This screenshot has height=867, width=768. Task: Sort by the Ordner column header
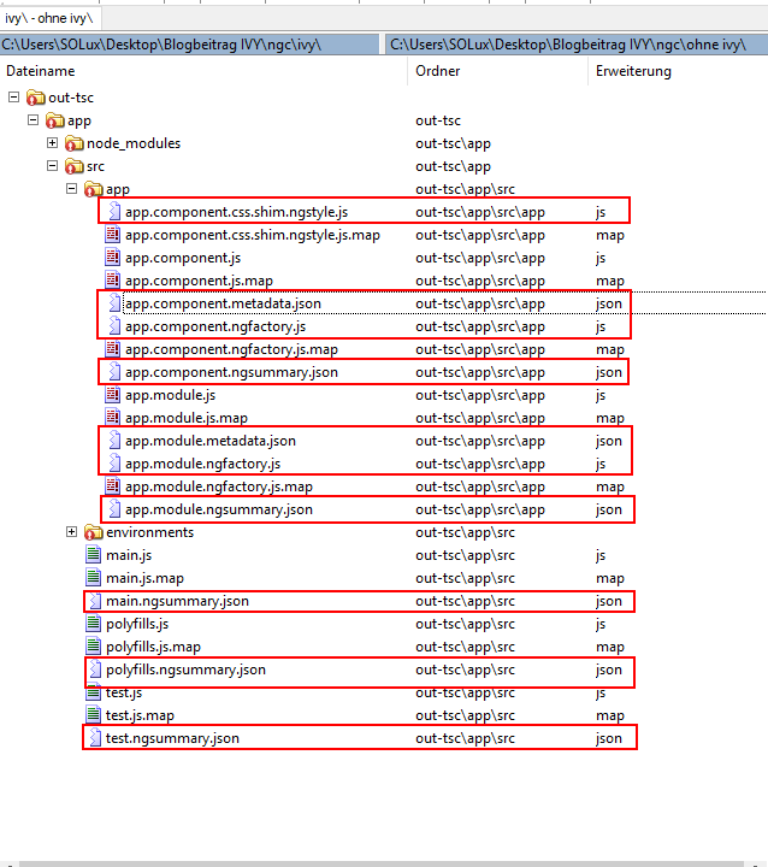point(498,71)
